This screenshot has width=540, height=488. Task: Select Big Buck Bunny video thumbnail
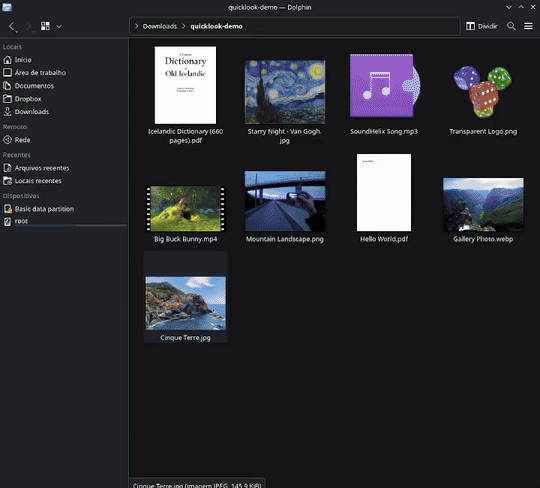pyautogui.click(x=185, y=209)
